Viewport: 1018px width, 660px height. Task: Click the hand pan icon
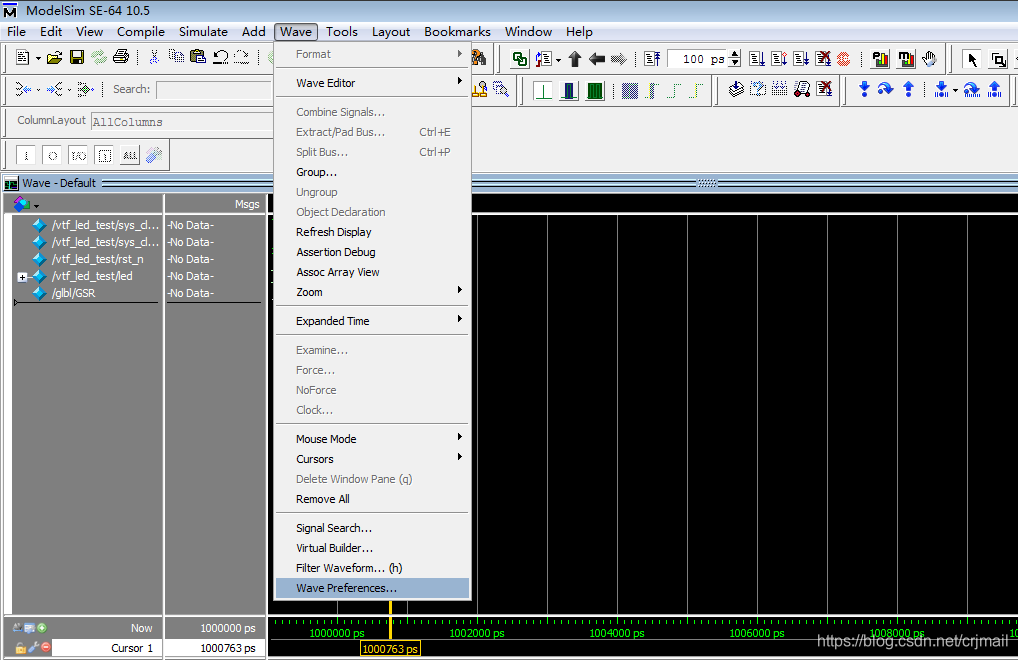[x=930, y=59]
